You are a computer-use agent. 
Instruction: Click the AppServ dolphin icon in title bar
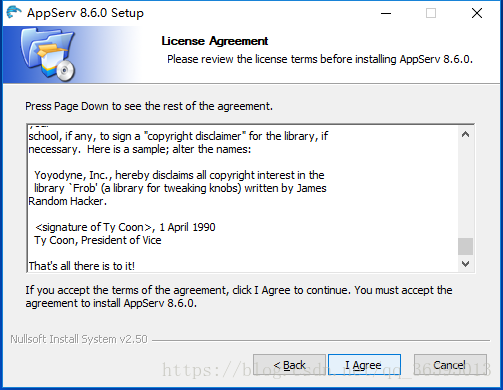click(13, 12)
